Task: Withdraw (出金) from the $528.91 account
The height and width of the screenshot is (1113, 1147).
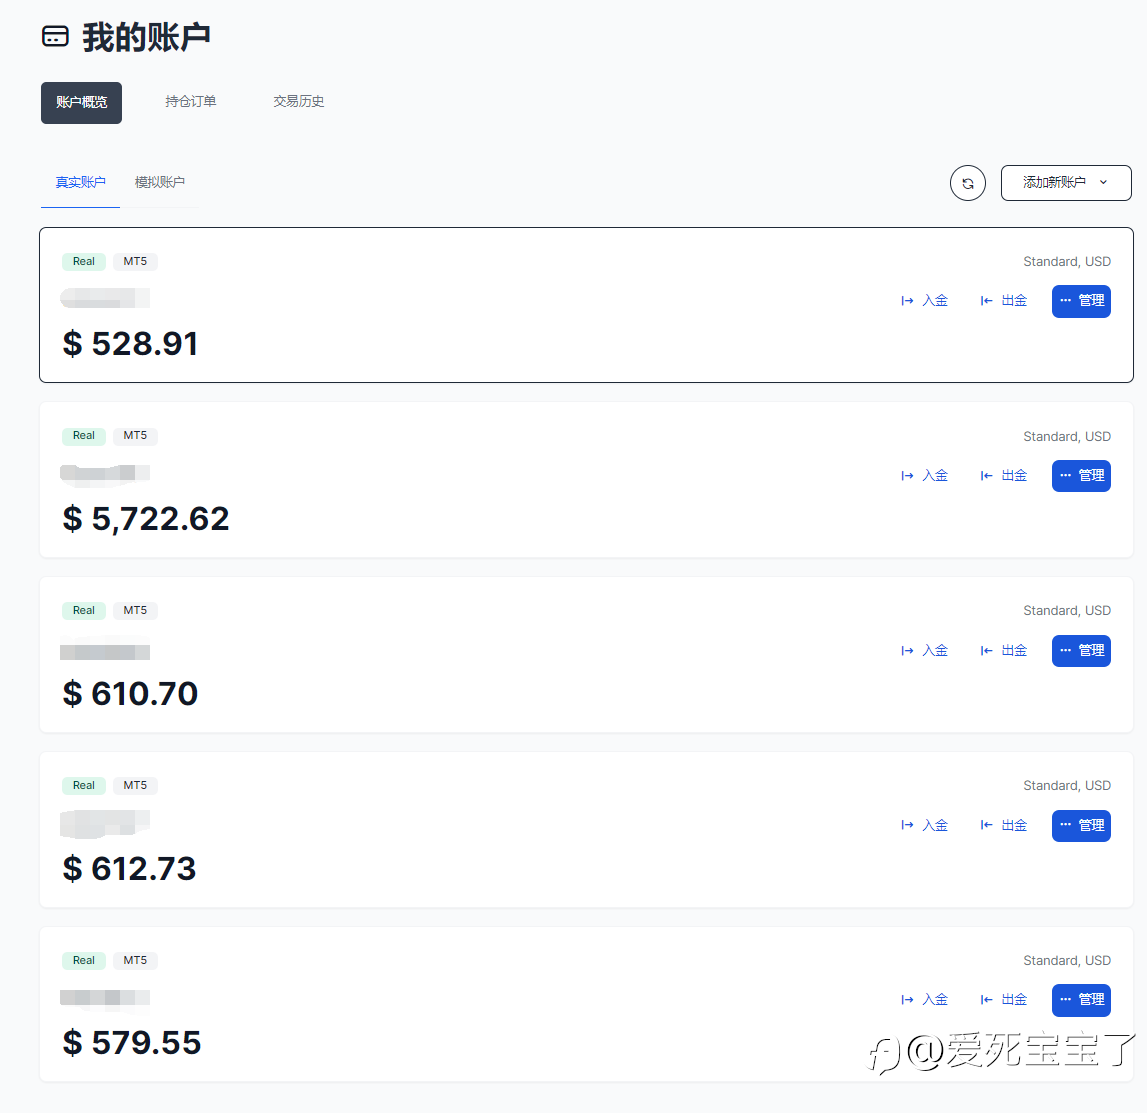Action: 1004,301
